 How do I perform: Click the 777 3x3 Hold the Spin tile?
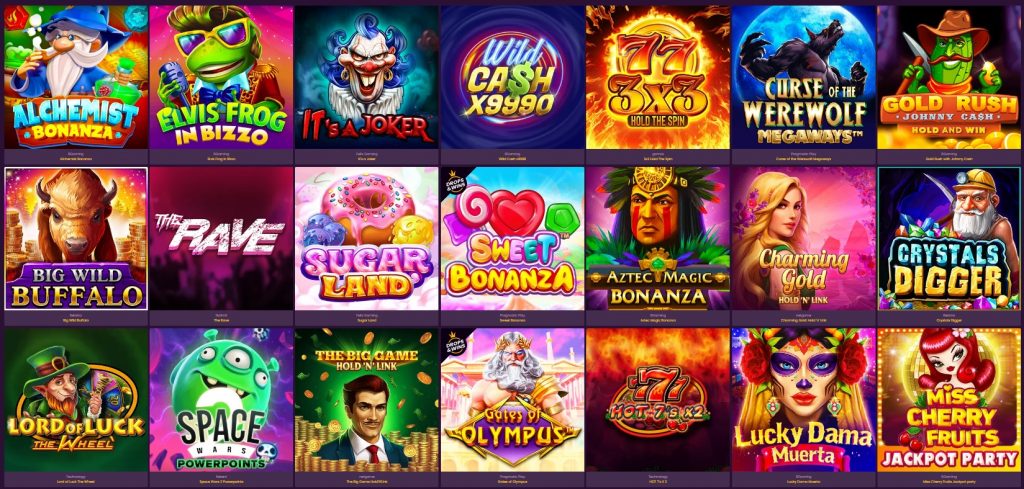point(658,77)
